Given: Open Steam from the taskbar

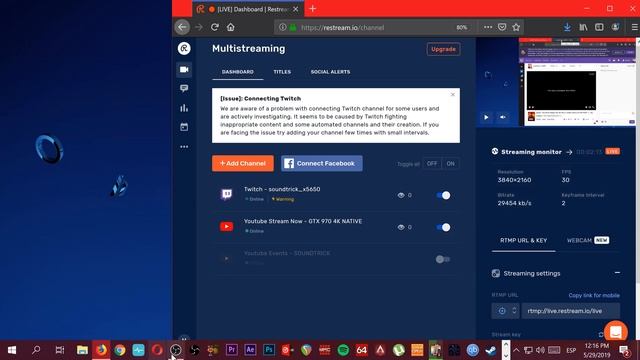Looking at the screenshot, I should 490,350.
